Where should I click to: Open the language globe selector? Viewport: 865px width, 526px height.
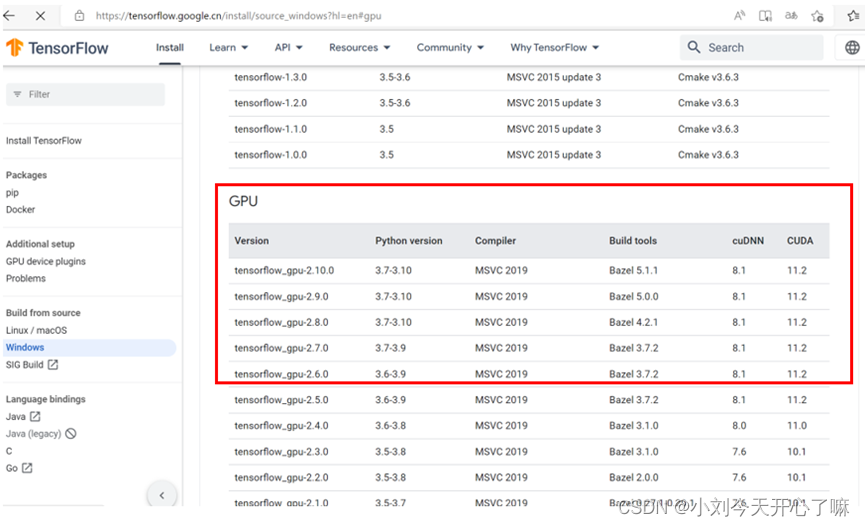coord(852,47)
